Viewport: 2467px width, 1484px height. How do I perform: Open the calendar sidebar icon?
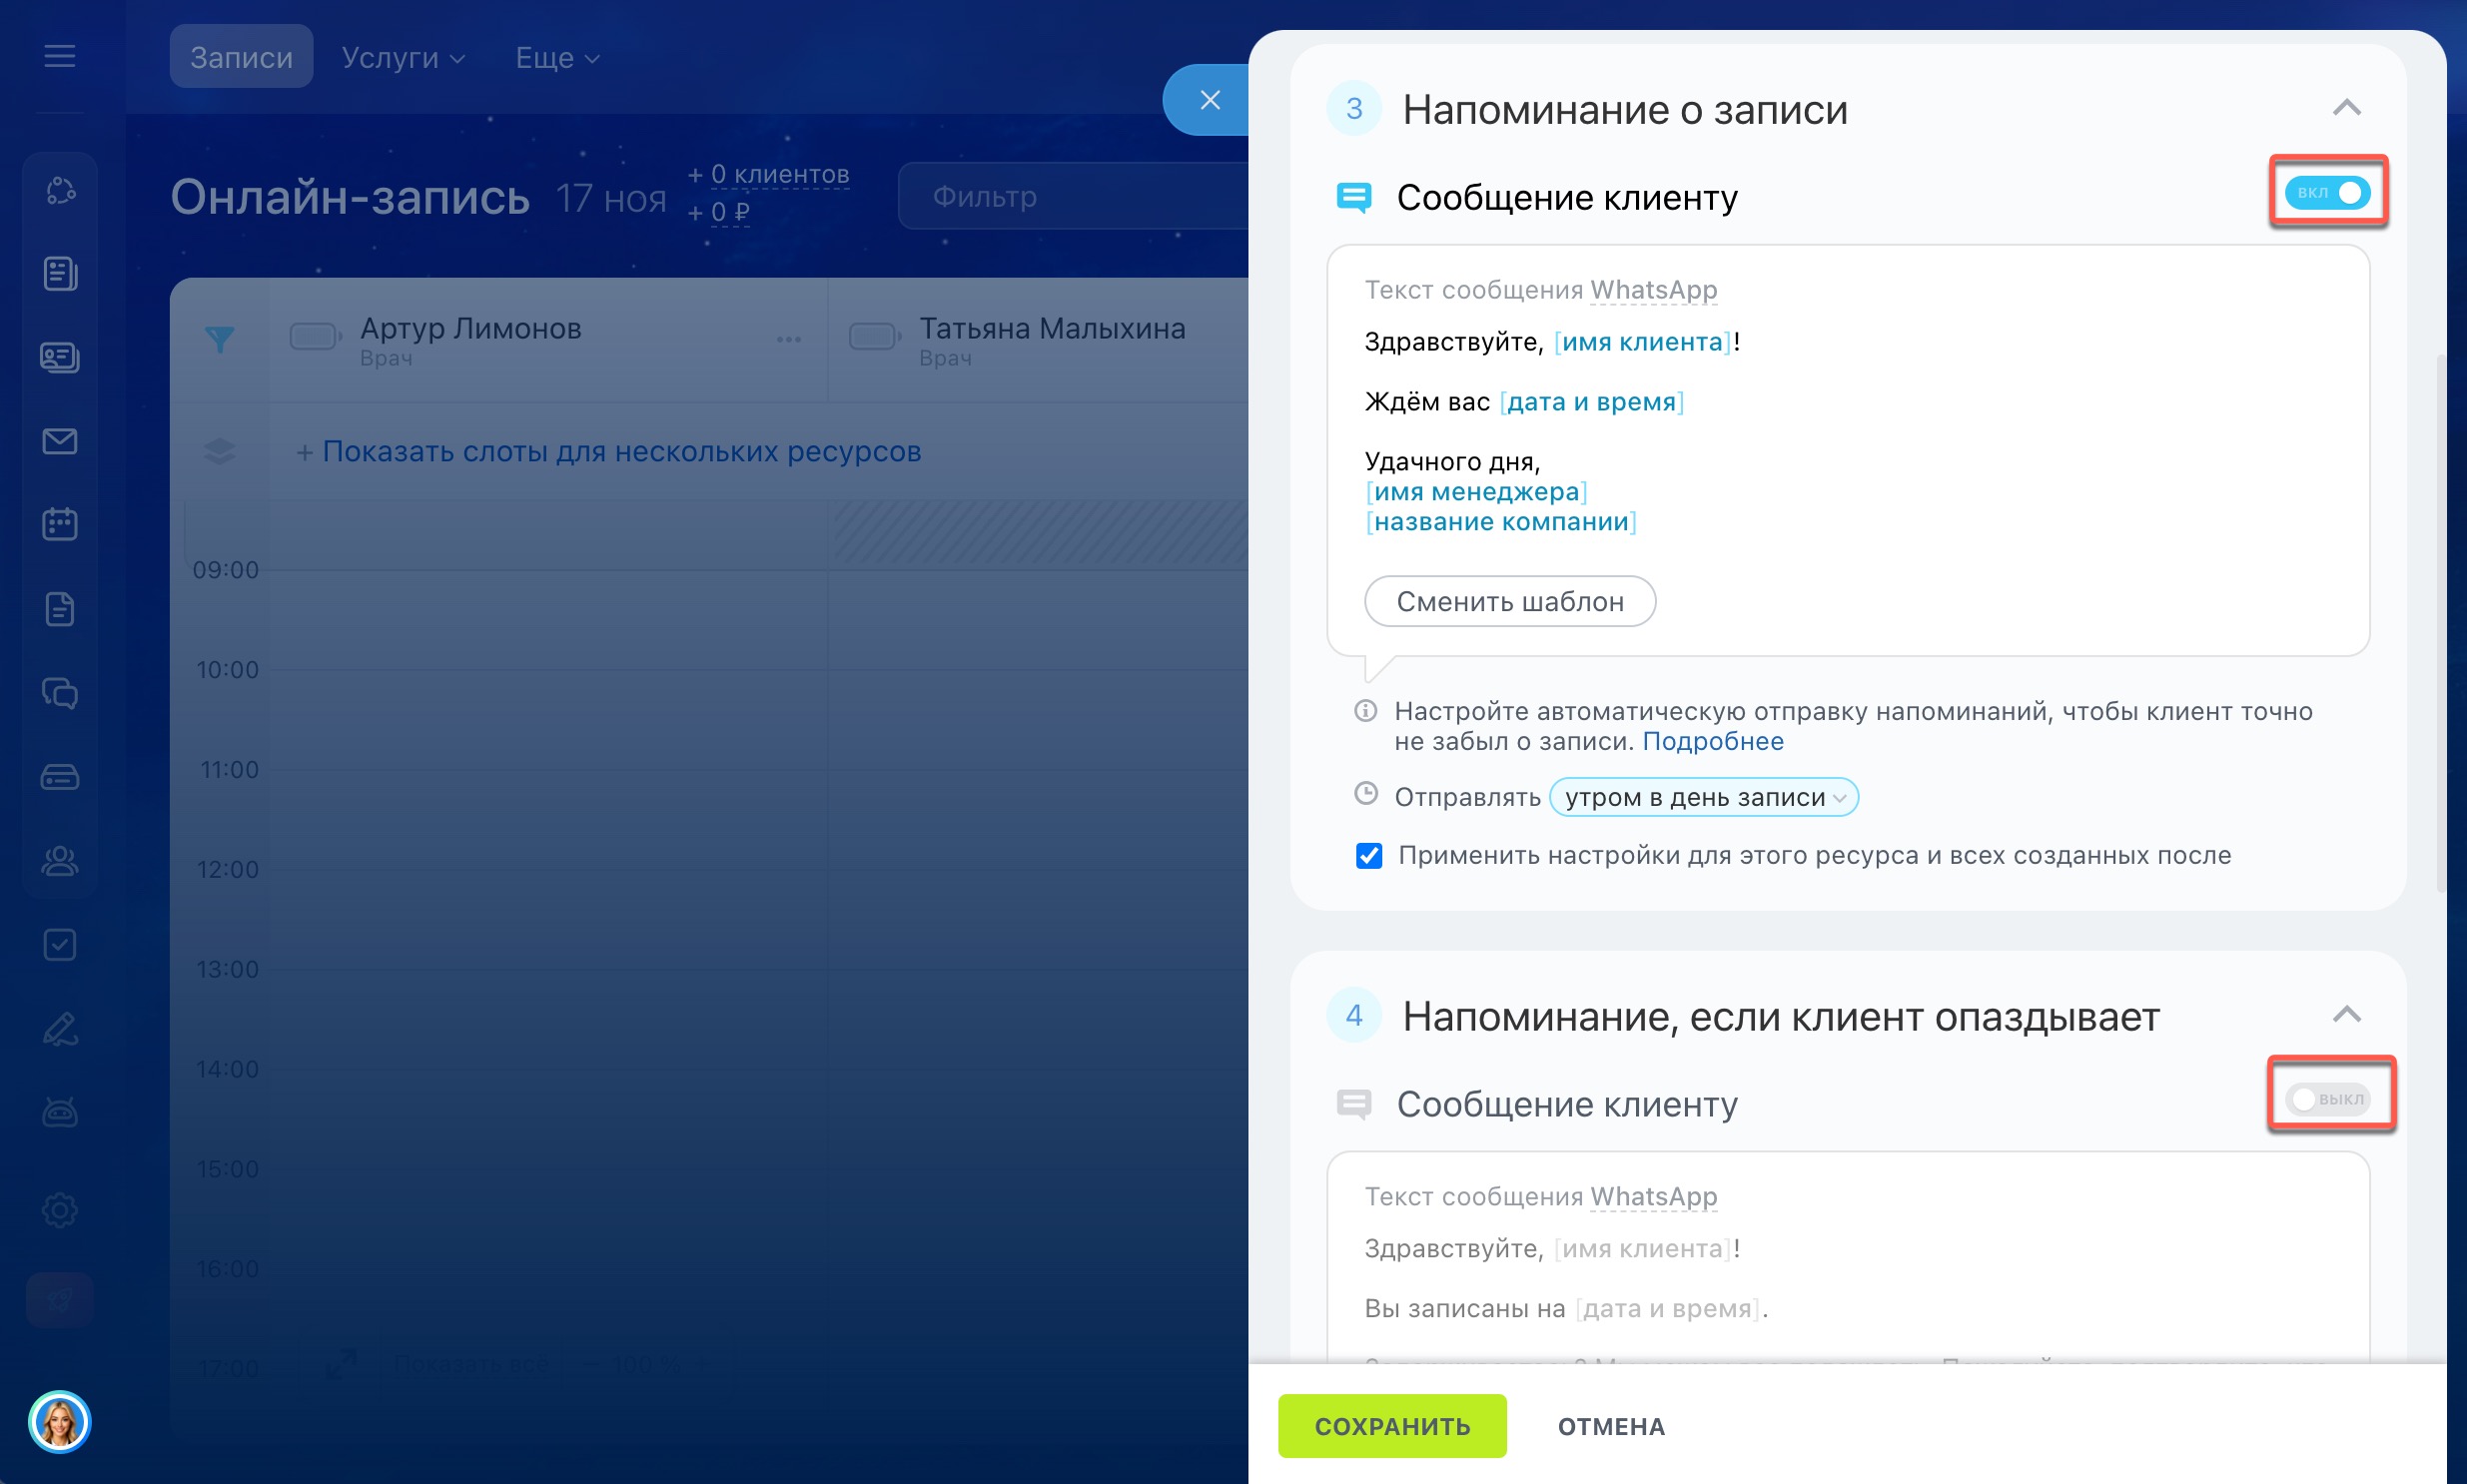tap(60, 524)
